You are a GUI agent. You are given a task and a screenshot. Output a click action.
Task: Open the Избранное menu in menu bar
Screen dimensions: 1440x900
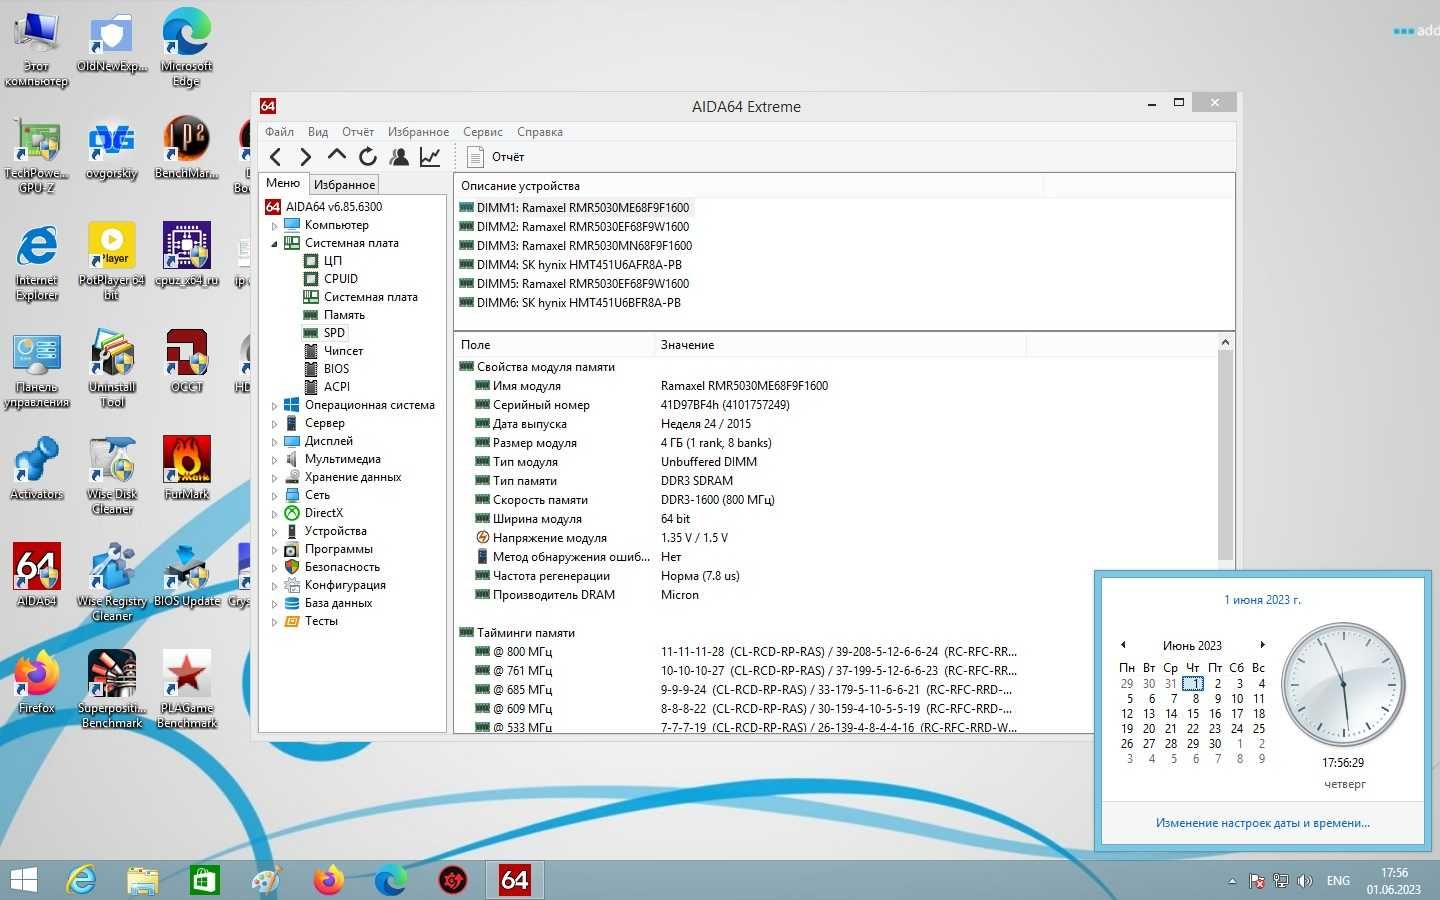418,131
